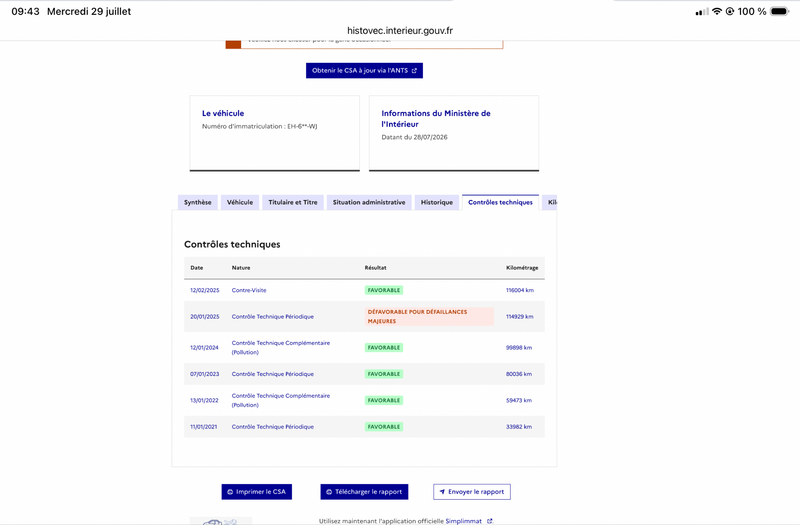Click the Contrôles techniques section heading
This screenshot has width=800, height=525.
232,244
